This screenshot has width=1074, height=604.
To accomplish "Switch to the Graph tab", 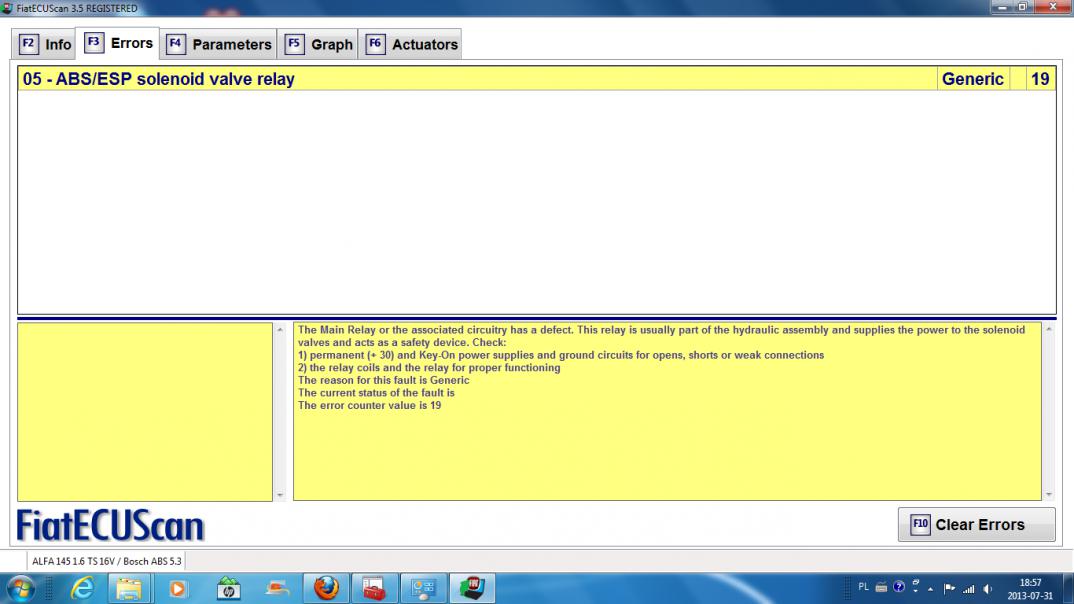I will tap(318, 45).
